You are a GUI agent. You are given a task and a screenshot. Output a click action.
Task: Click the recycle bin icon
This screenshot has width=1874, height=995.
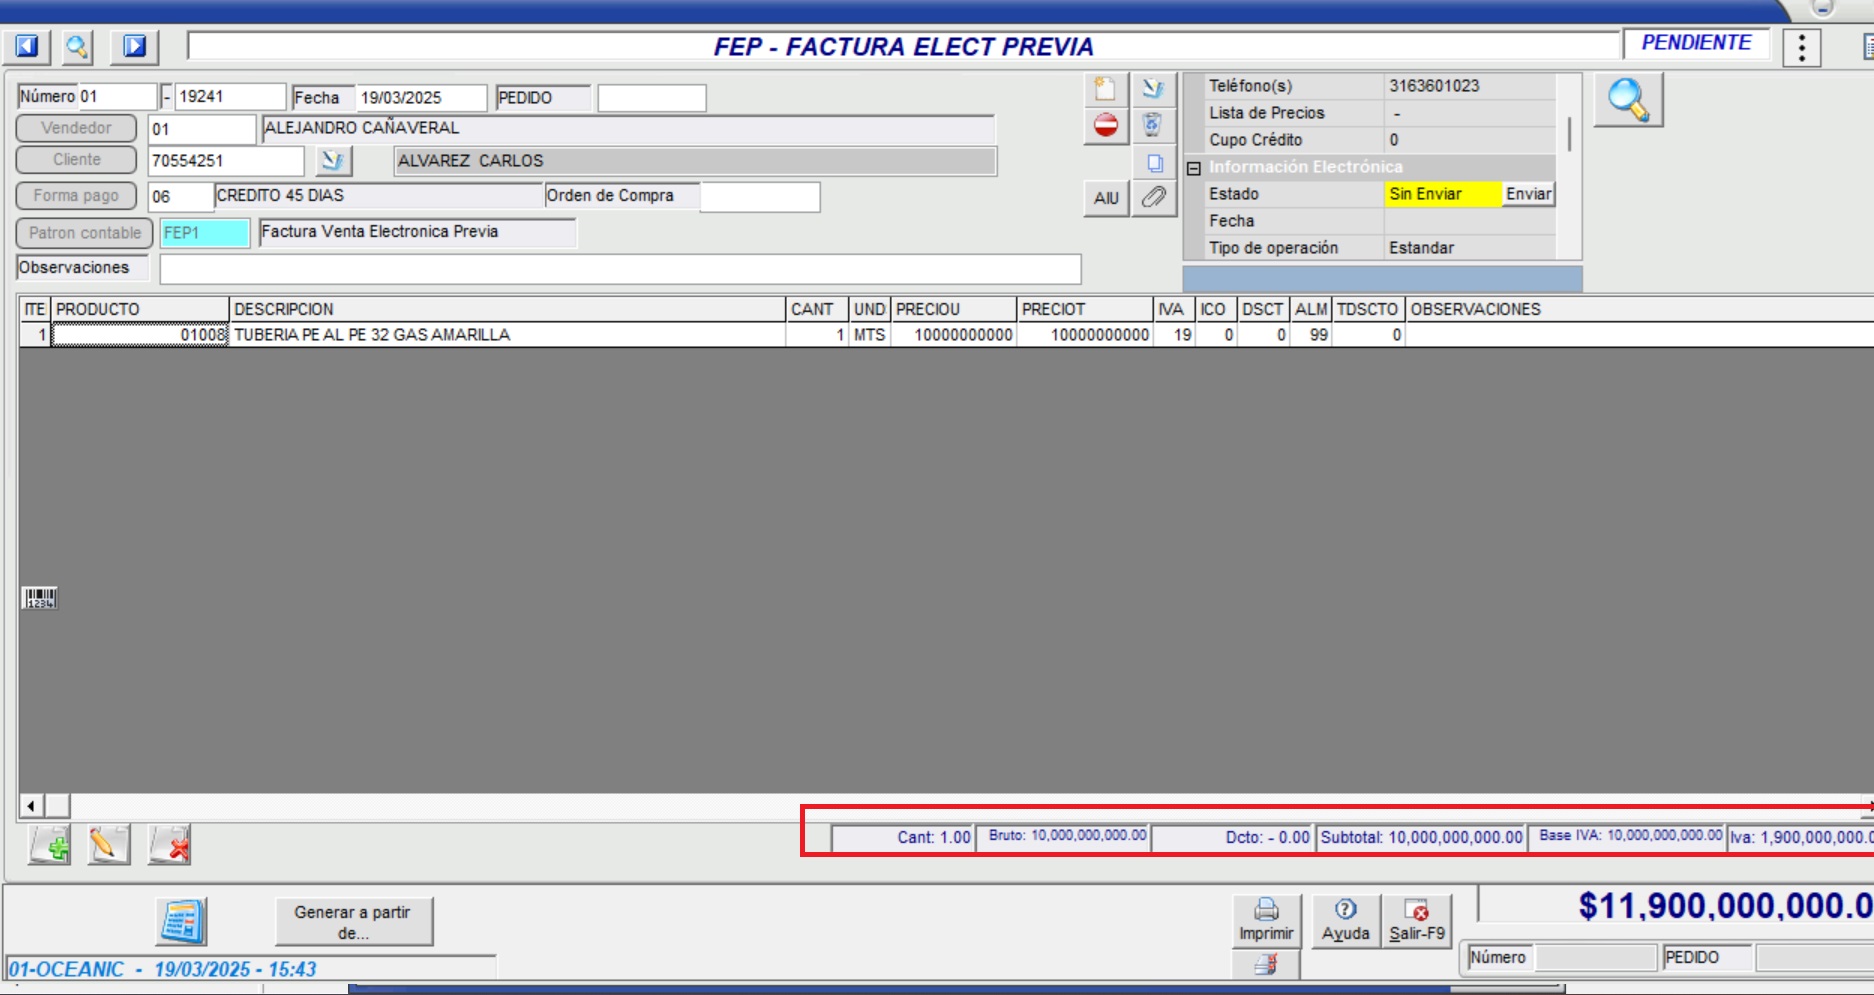(1153, 126)
